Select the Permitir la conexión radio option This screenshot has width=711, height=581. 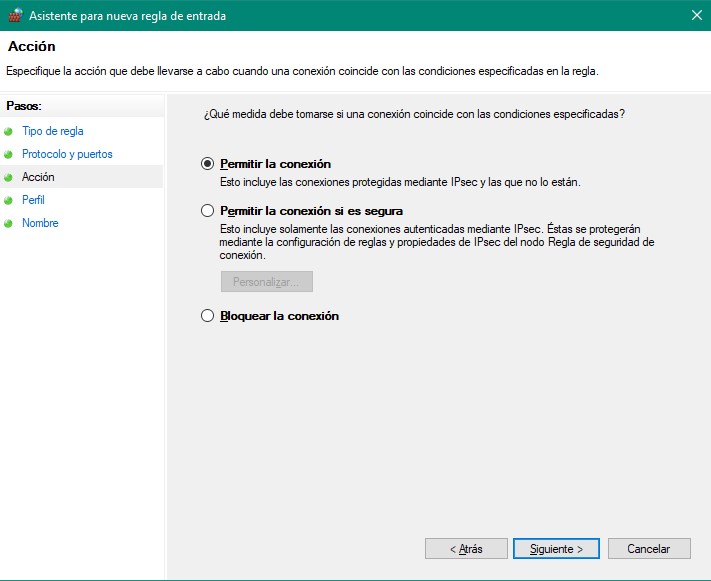tap(208, 164)
